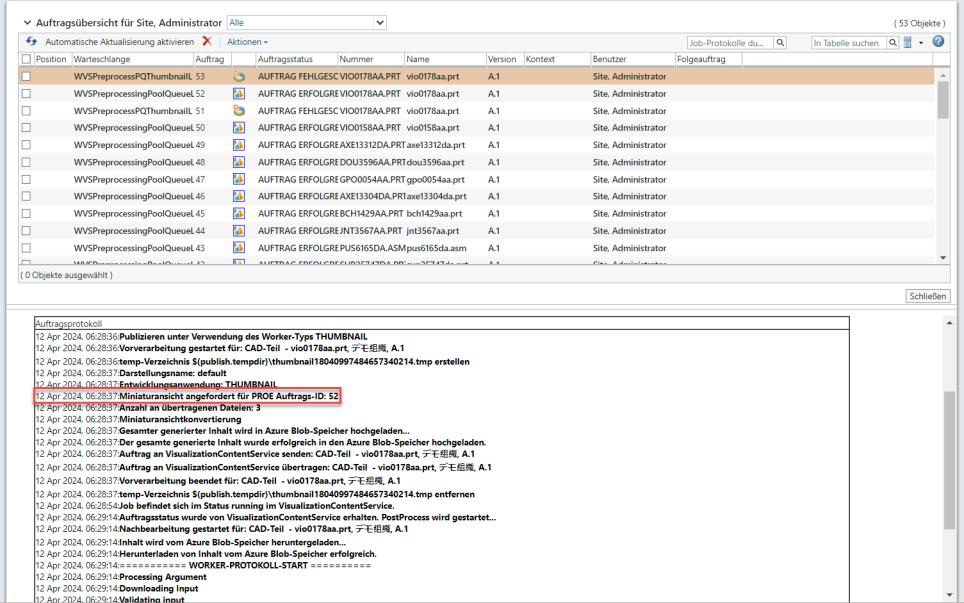Open the table view settings icon
The height and width of the screenshot is (603, 964).
tap(908, 42)
